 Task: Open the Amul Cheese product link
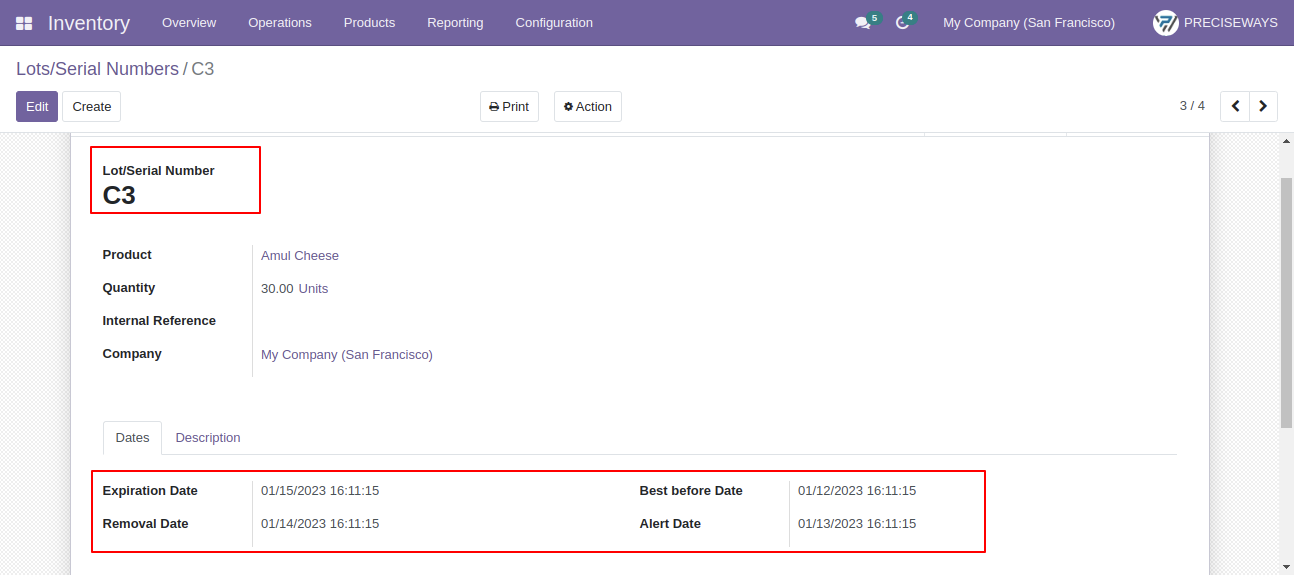click(300, 256)
